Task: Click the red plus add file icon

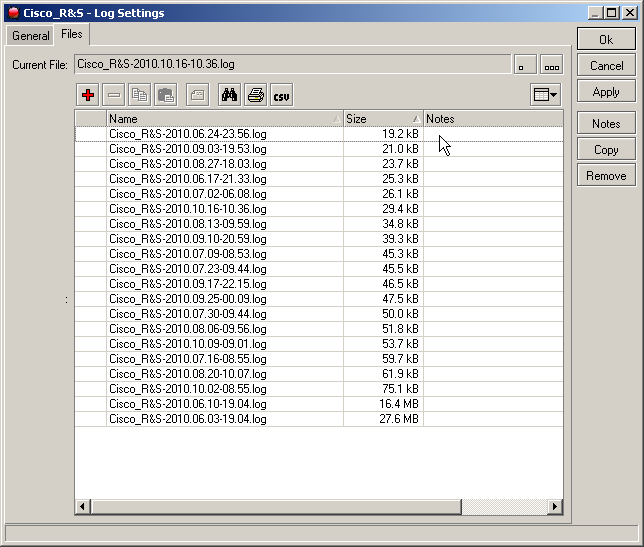Action: tap(87, 95)
